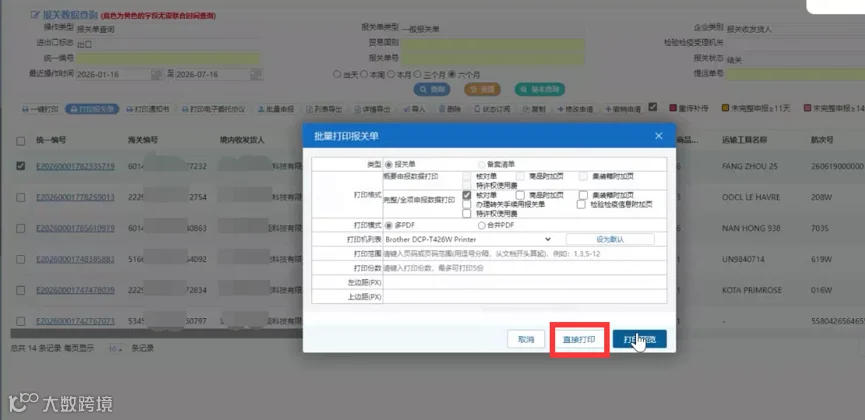Click 打印电子委托协议 in the toolbar
This screenshot has width=865, height=420.
pyautogui.click(x=213, y=109)
